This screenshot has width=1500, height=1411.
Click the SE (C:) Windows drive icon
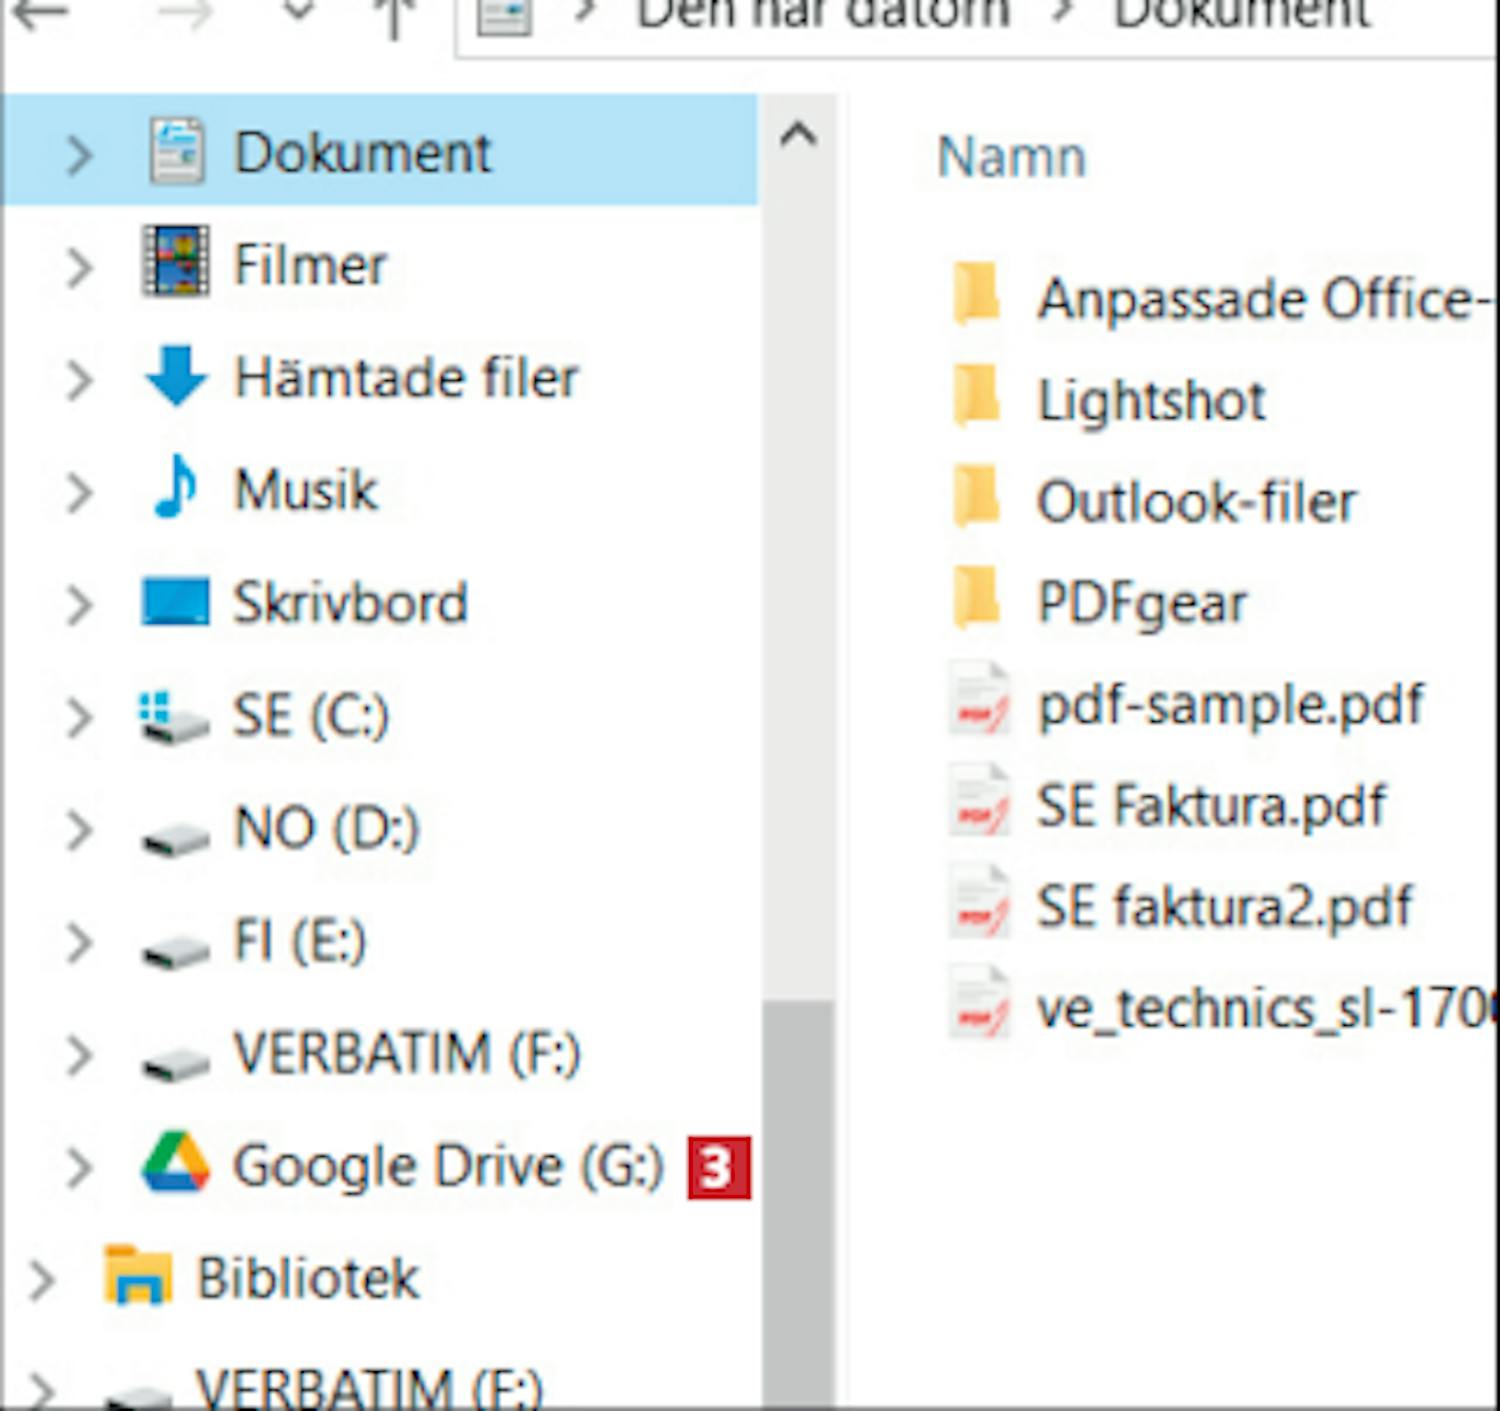(x=176, y=717)
